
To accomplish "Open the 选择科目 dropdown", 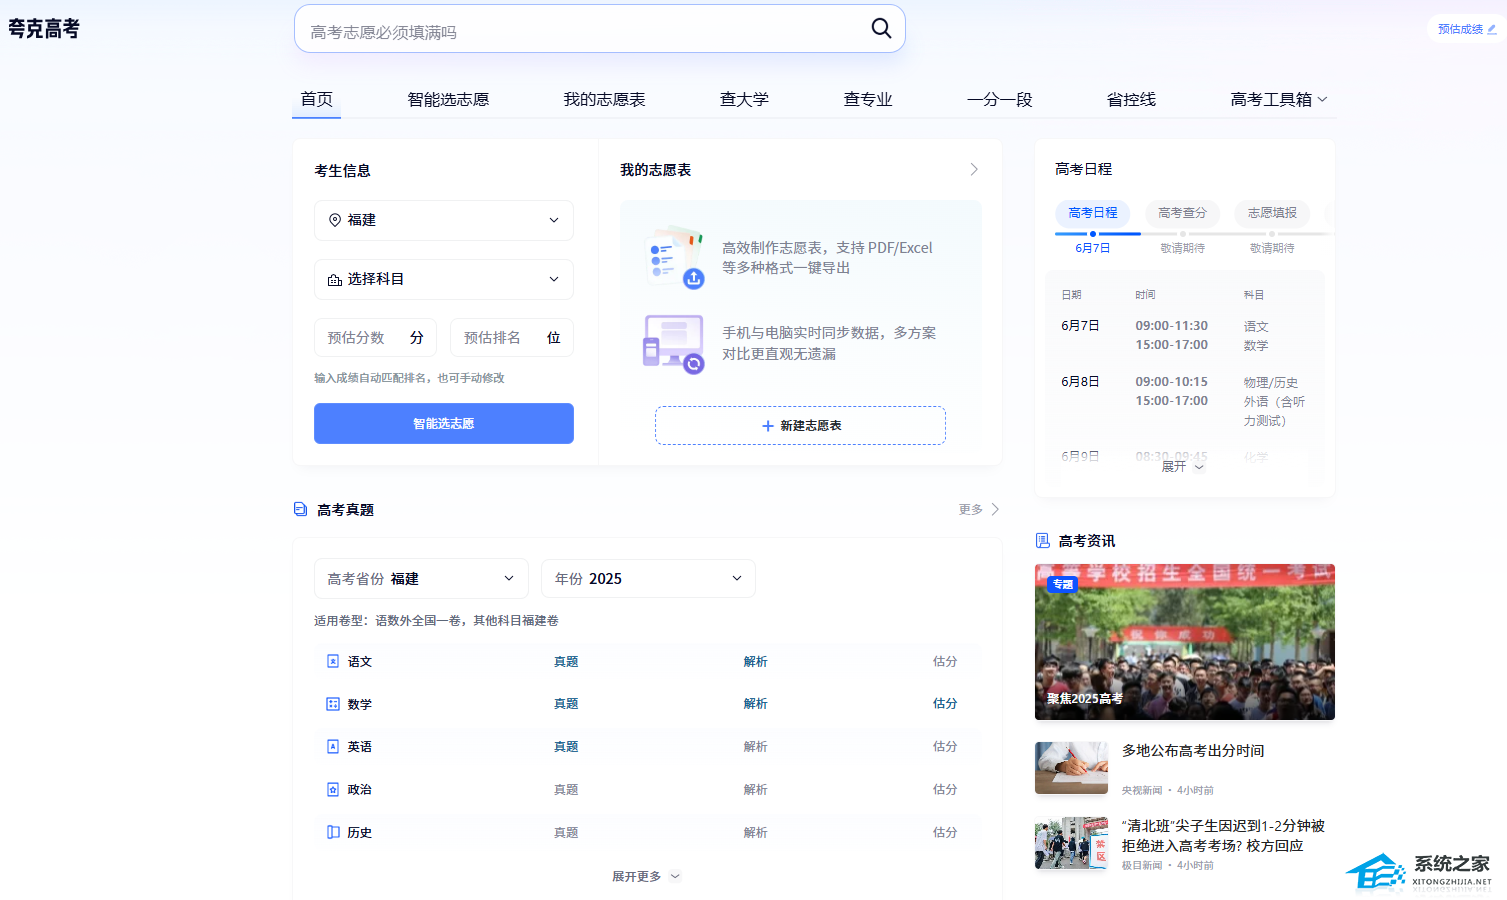I will [443, 279].
